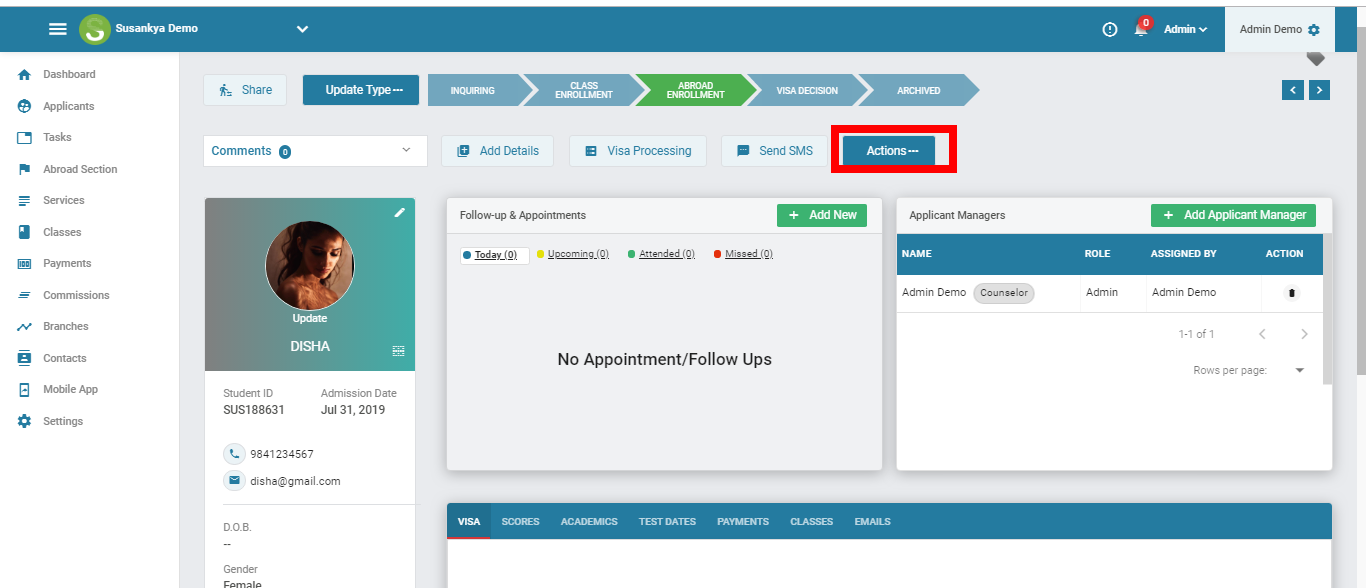Image resolution: width=1366 pixels, height=588 pixels.
Task: Go to next page of applicant managers
Action: 1304,333
